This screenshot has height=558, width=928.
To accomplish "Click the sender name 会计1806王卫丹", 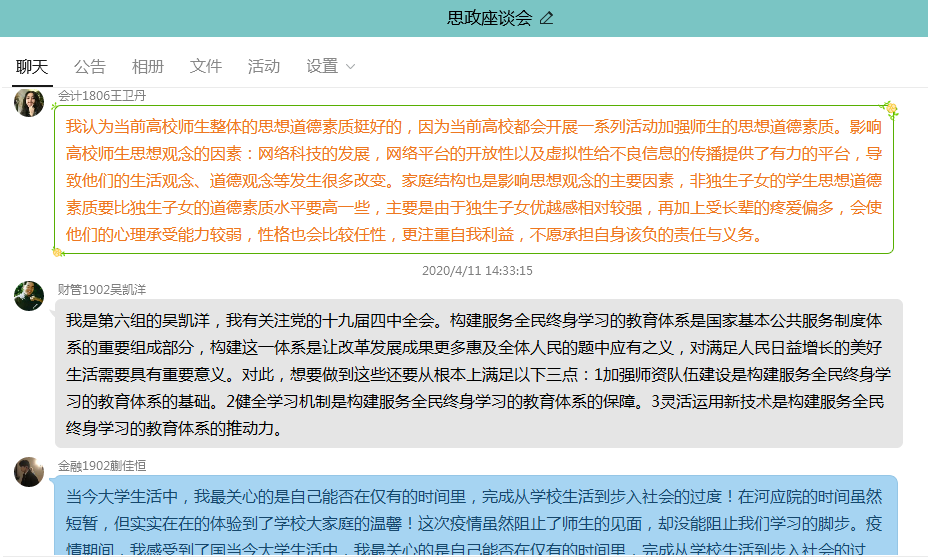I will [x=102, y=95].
